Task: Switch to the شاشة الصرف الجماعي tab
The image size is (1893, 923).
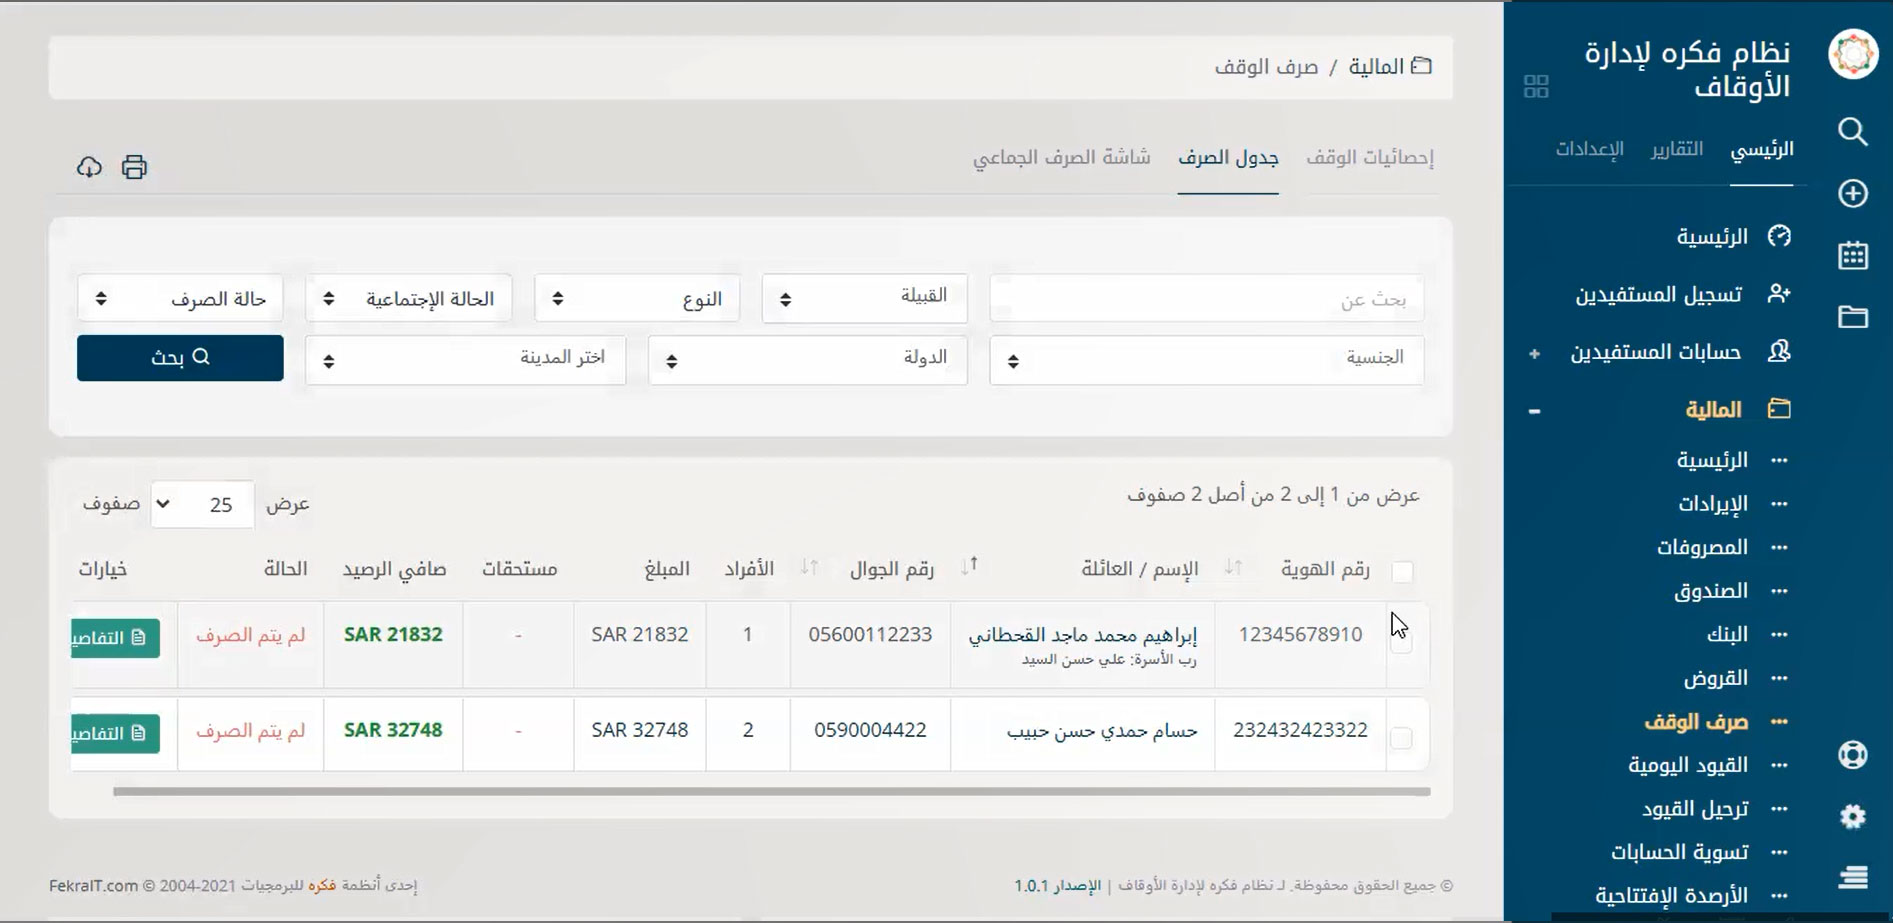Action: point(1061,158)
